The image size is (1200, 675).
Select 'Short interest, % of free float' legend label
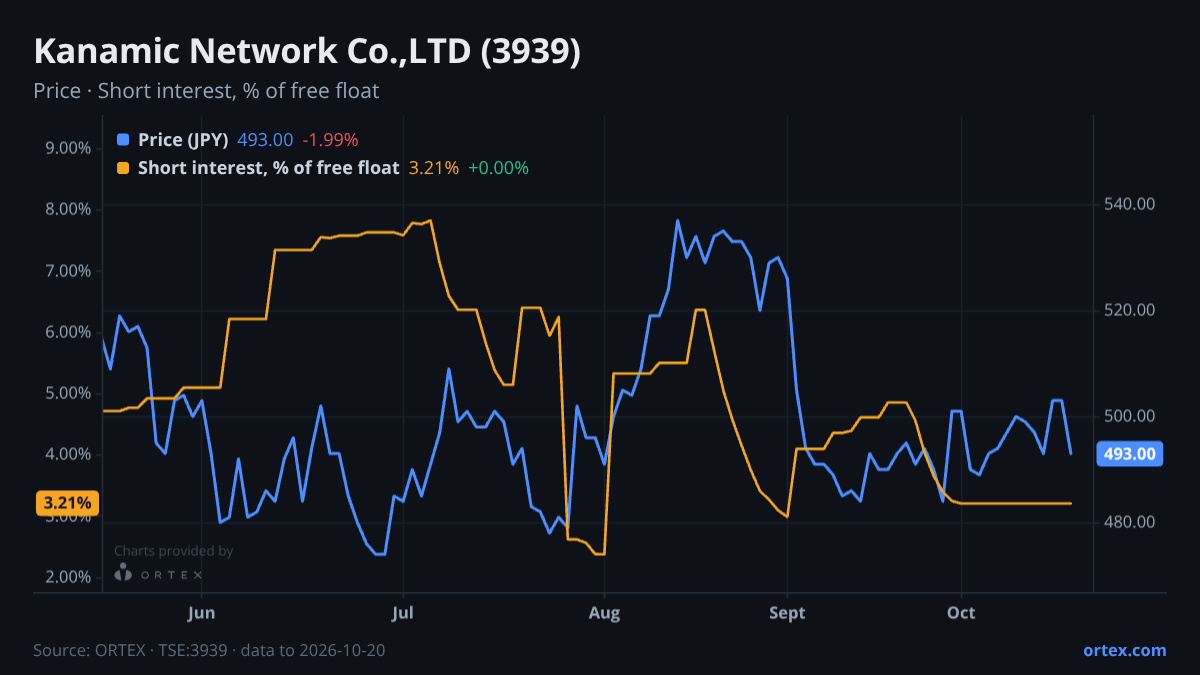click(268, 168)
